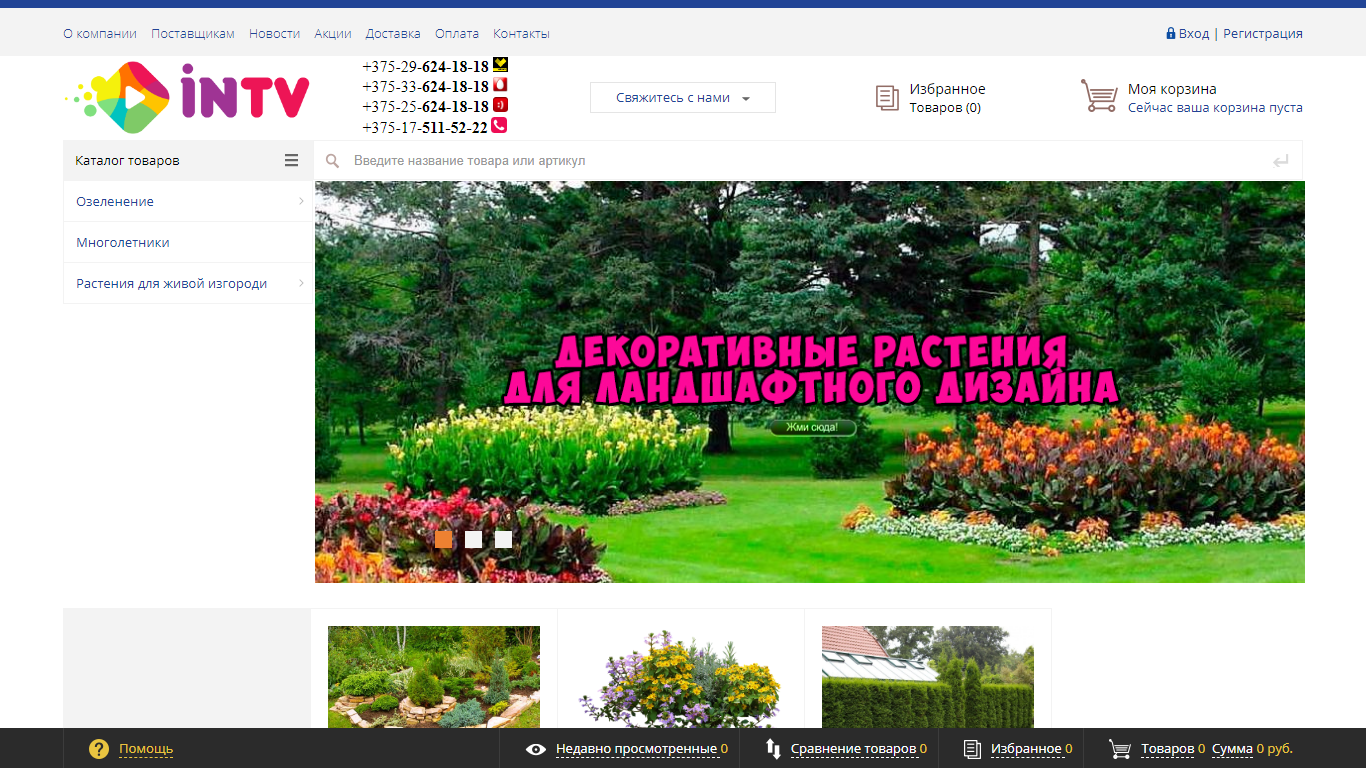The height and width of the screenshot is (768, 1366).
Task: Select the first orange slider dot
Action: click(x=444, y=539)
